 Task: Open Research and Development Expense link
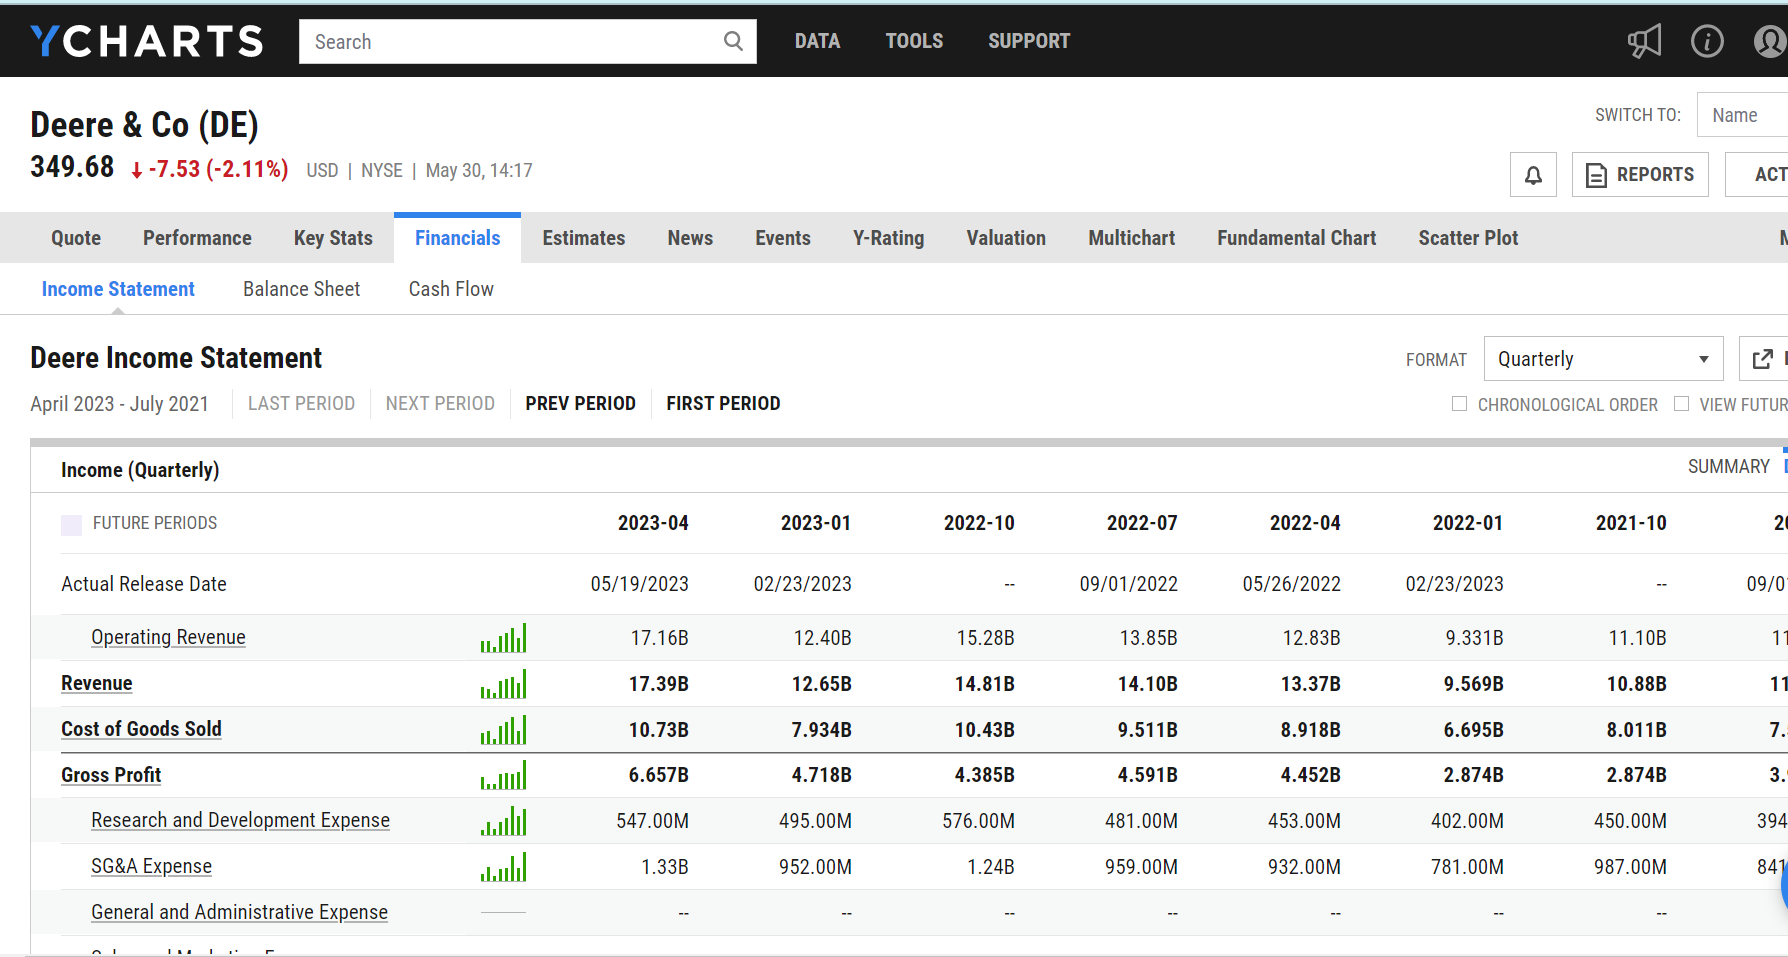click(x=240, y=821)
